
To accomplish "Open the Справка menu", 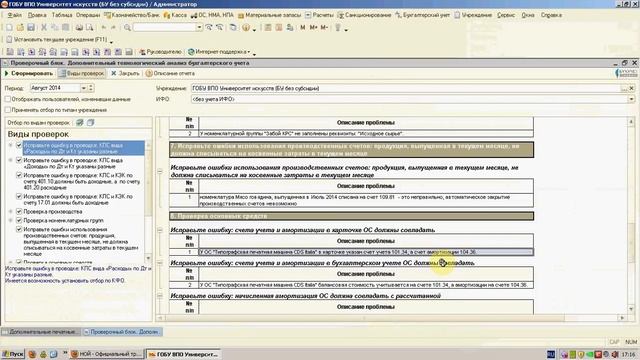I will (x=551, y=15).
